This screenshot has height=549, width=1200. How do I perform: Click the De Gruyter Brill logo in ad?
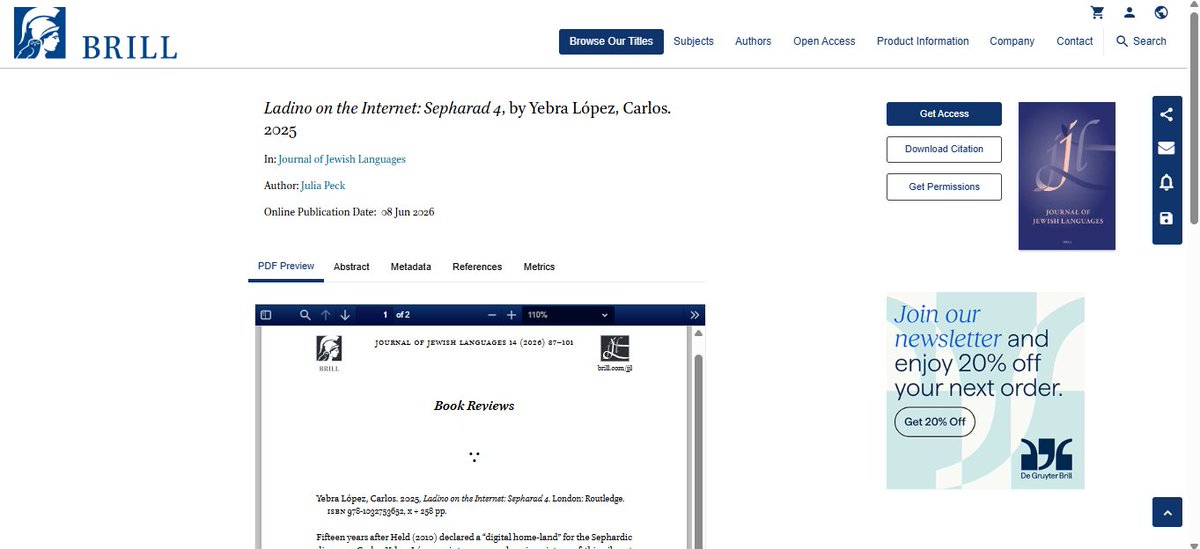(1046, 457)
